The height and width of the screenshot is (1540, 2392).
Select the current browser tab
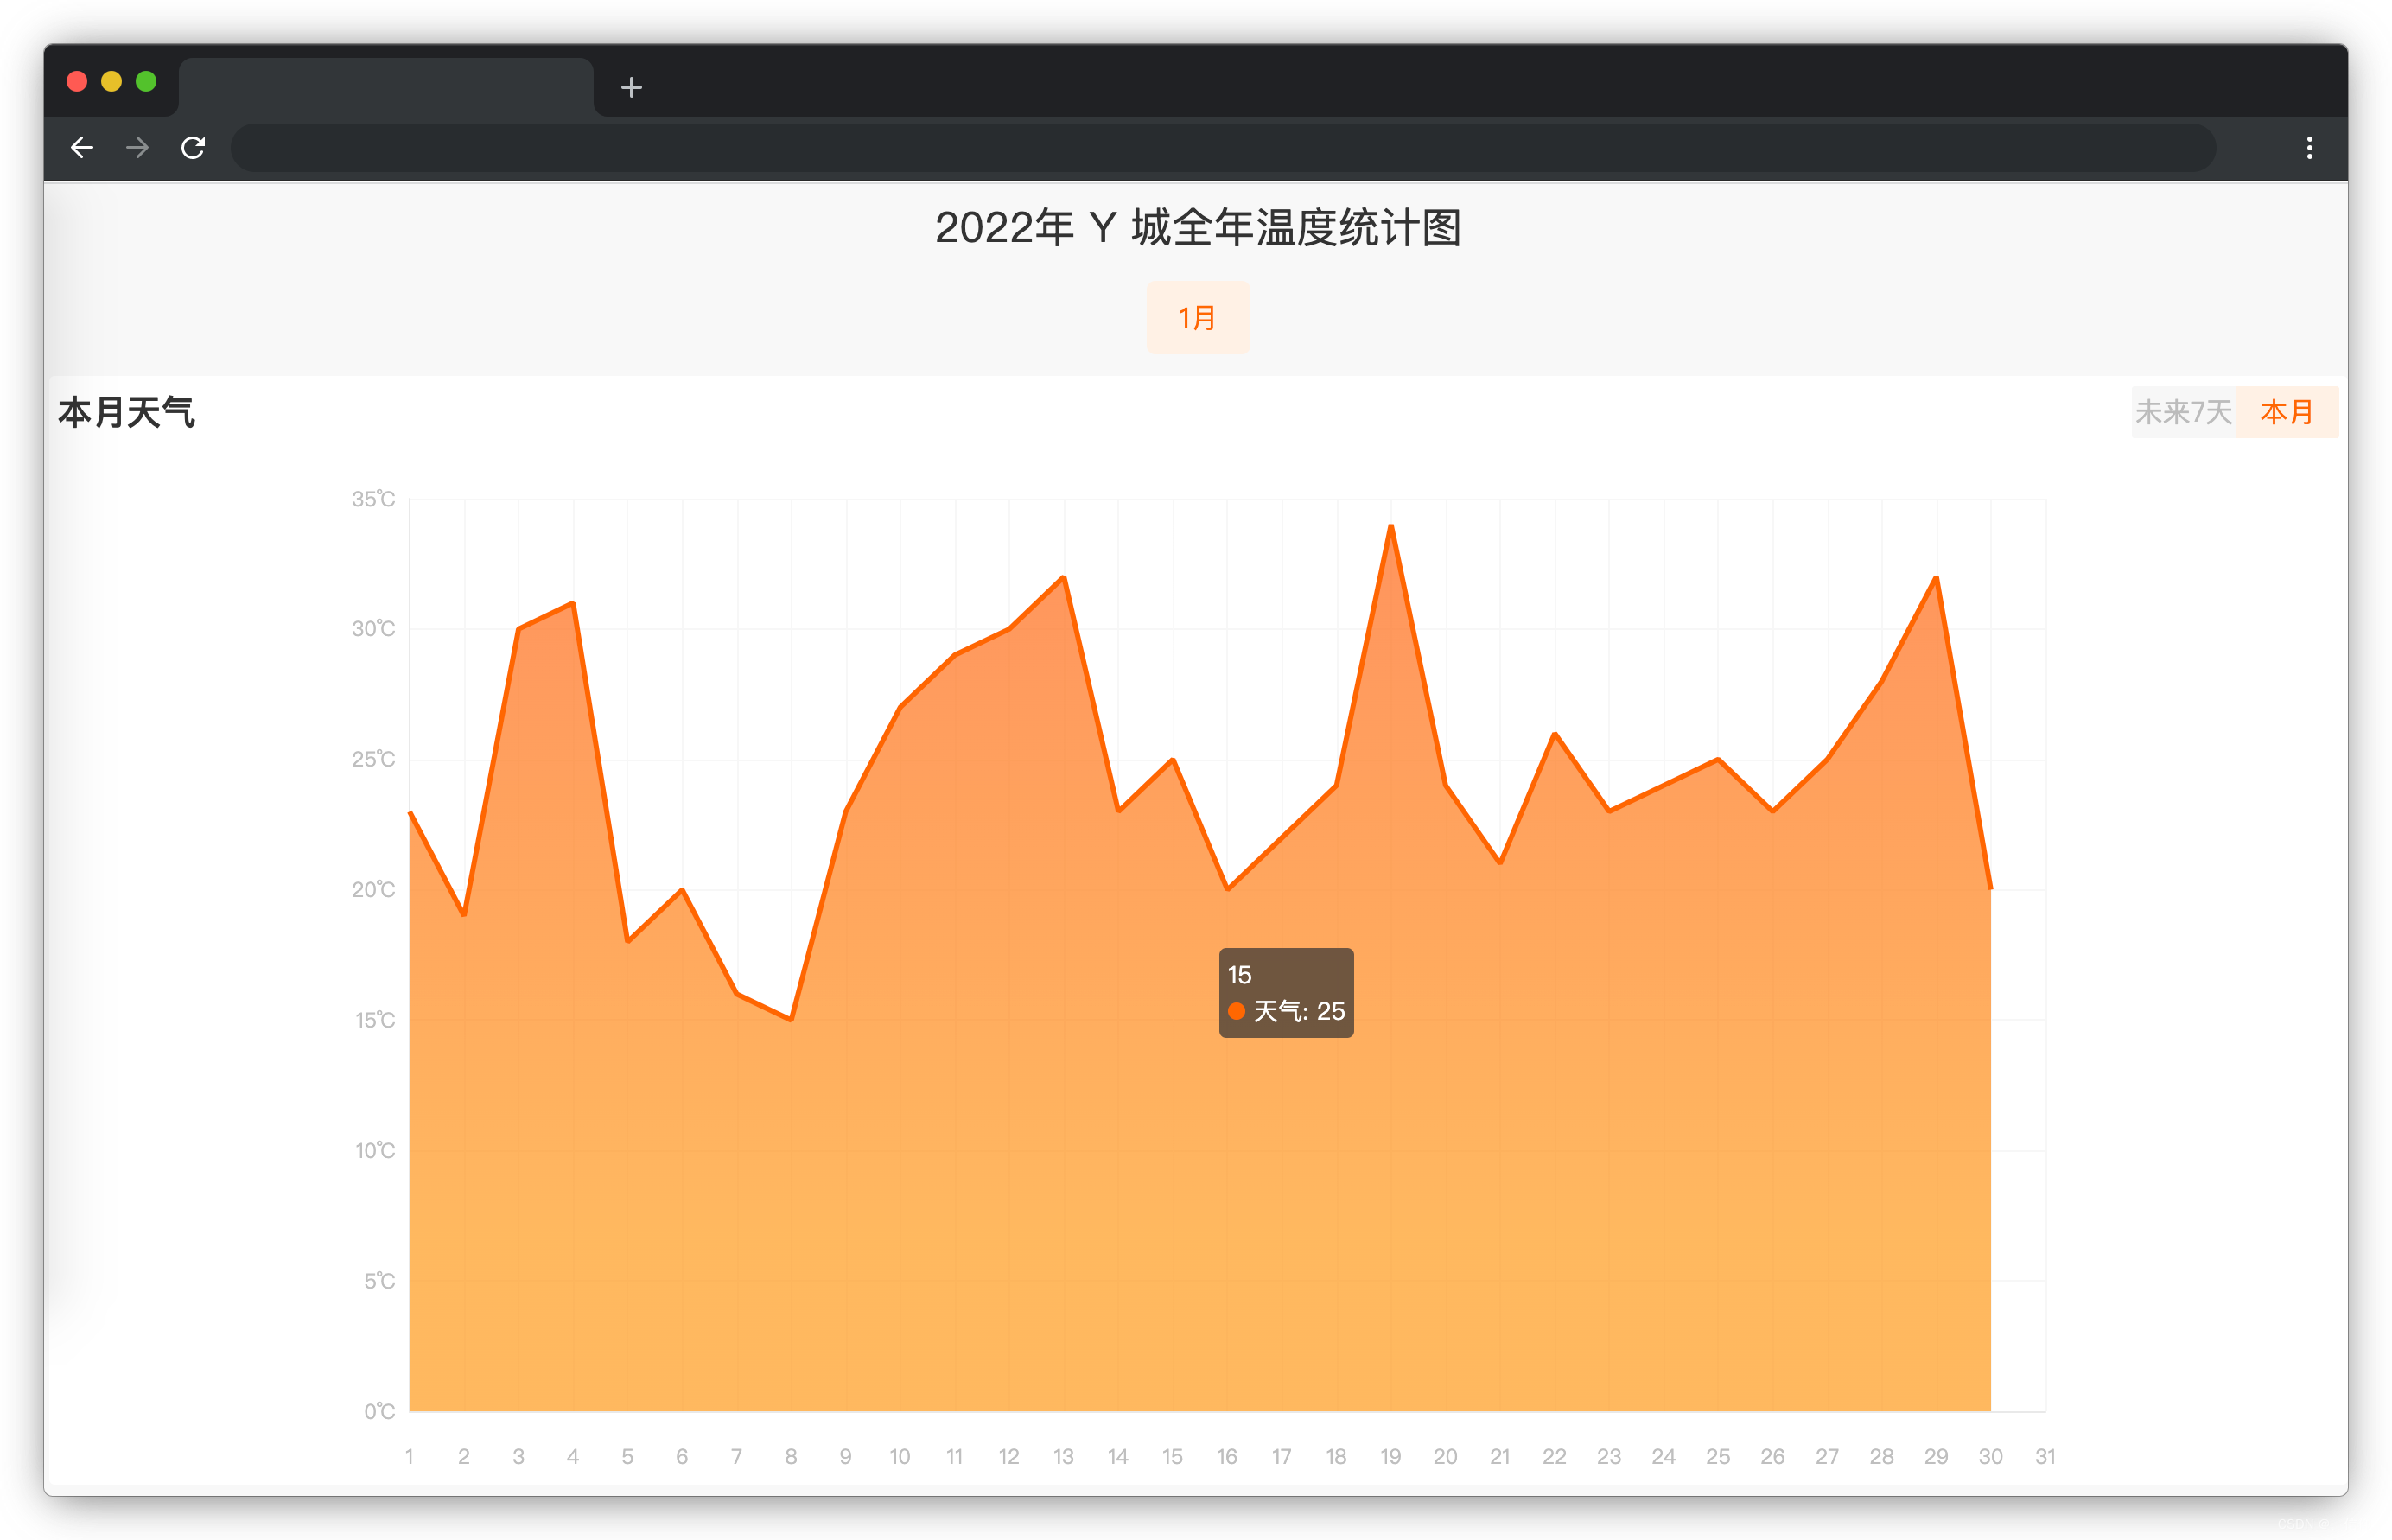tap(386, 87)
